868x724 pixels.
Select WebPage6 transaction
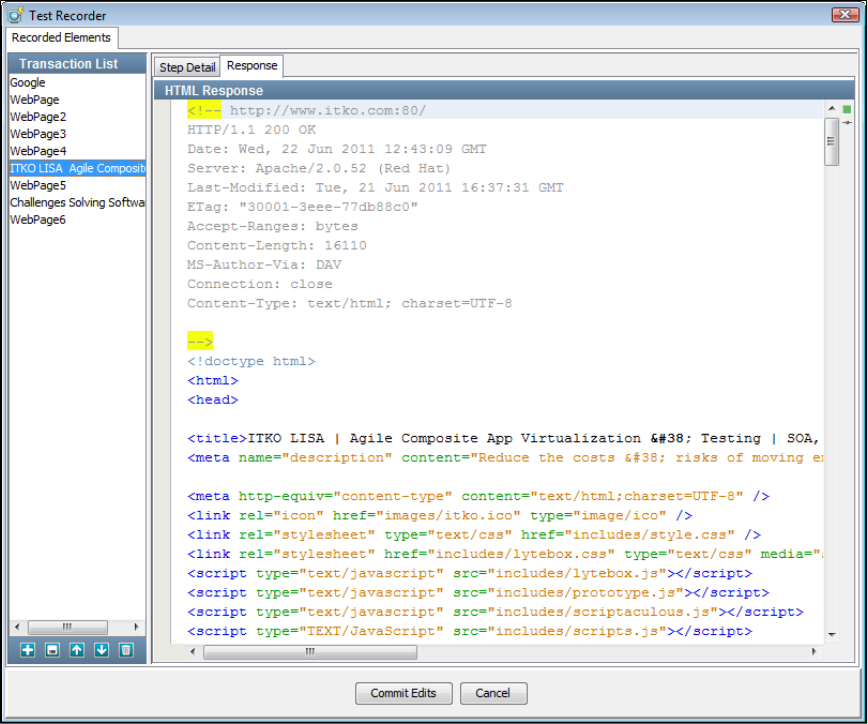78,220
